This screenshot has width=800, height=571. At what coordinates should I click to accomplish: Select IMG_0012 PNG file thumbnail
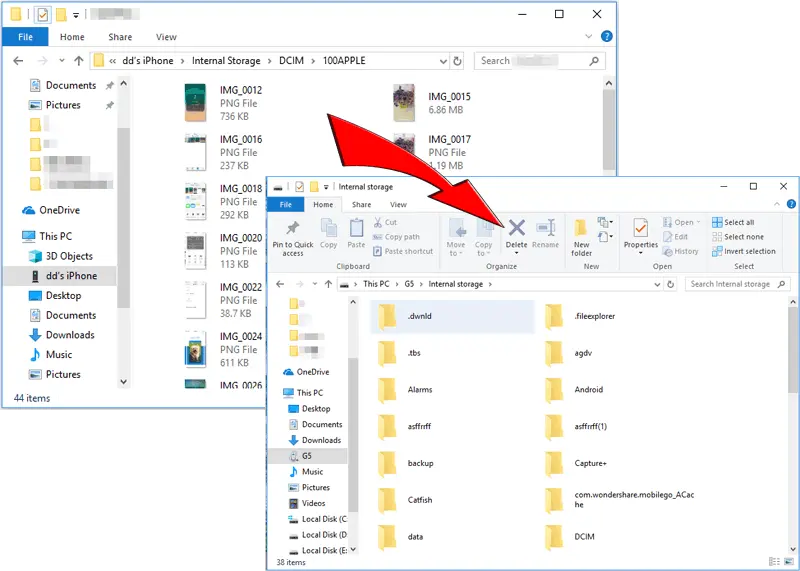click(x=195, y=103)
